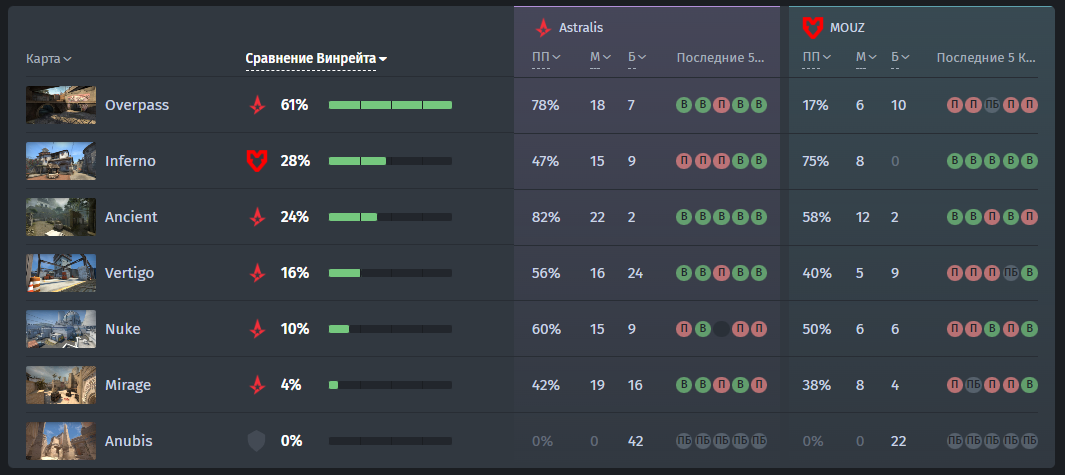Select the Anubis map thumbnail

coord(61,441)
